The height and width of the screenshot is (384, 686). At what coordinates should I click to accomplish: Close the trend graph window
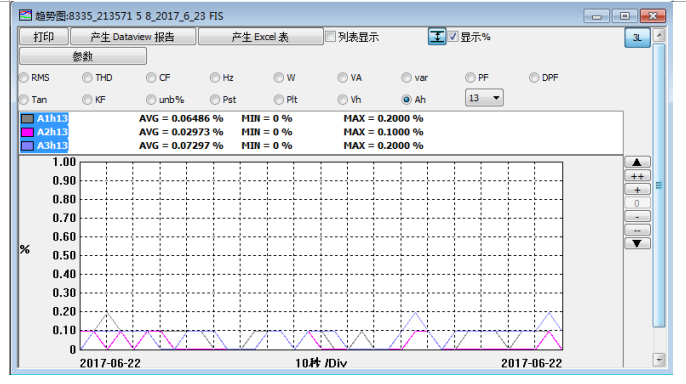653,16
